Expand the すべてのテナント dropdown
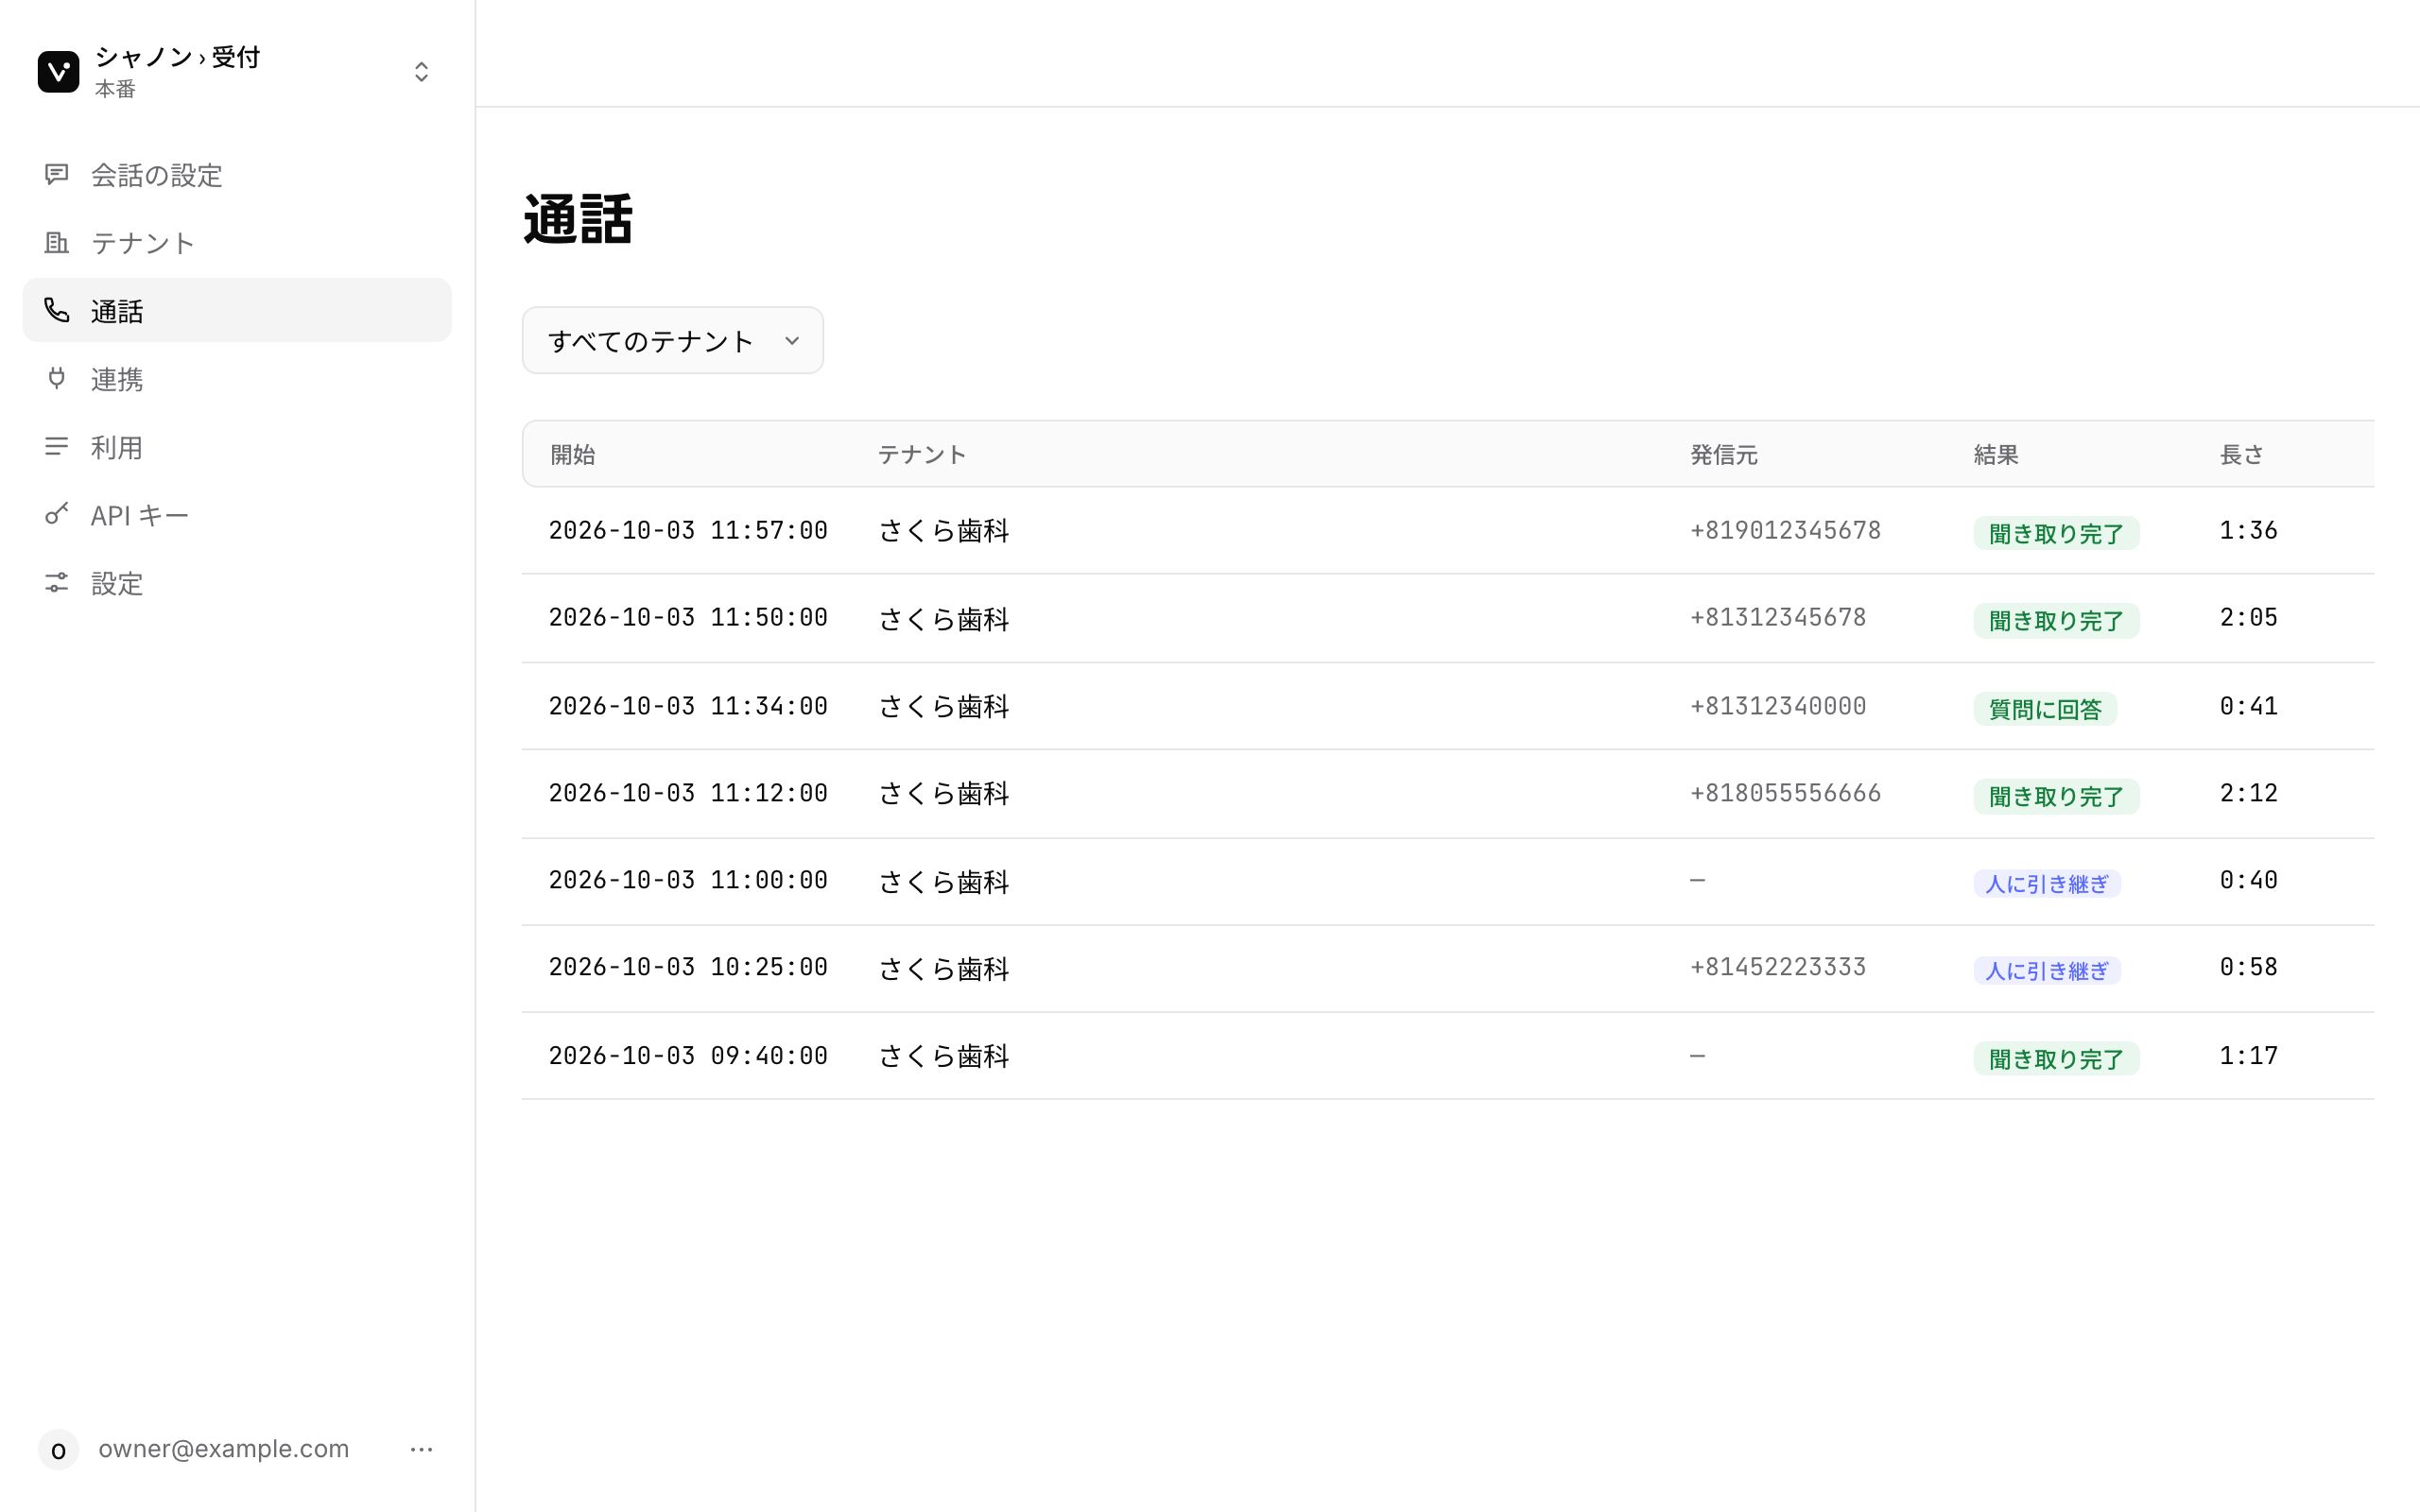 click(672, 341)
